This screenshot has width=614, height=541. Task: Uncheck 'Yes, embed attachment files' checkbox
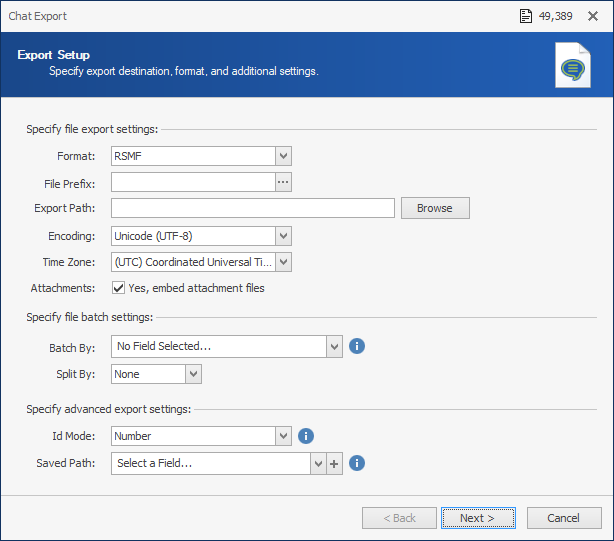coord(118,288)
